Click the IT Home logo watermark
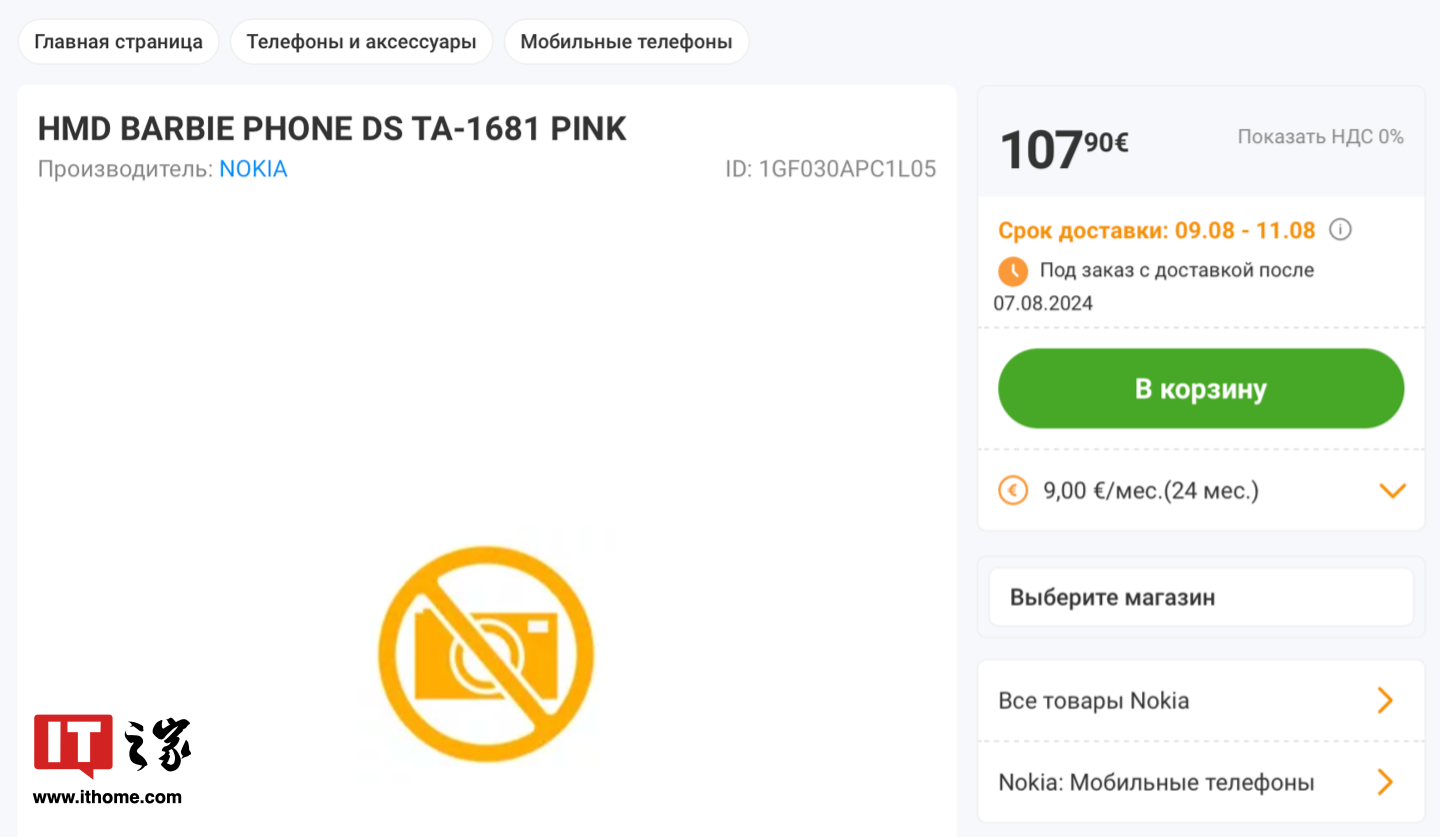Screen dimensions: 1440x837 click(x=112, y=745)
